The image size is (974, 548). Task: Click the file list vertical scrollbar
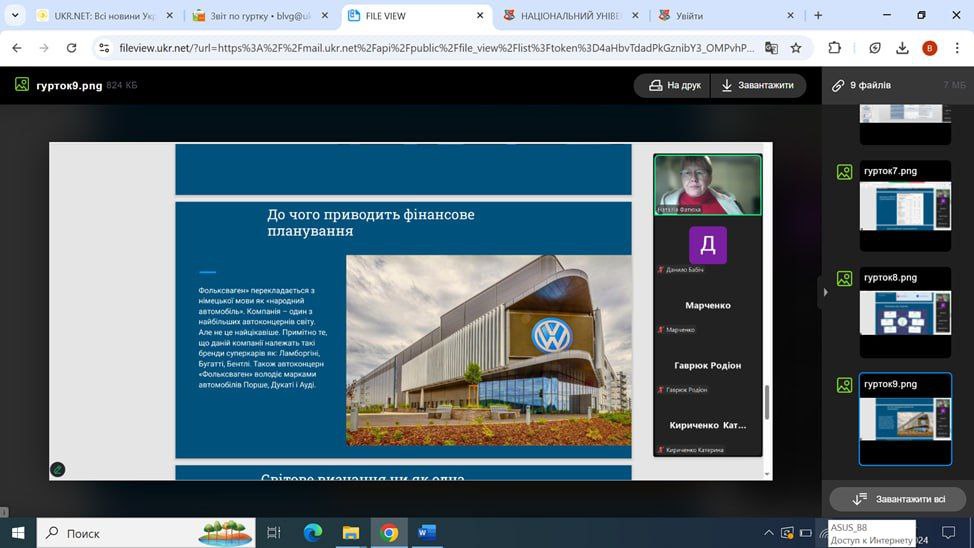[x=968, y=300]
